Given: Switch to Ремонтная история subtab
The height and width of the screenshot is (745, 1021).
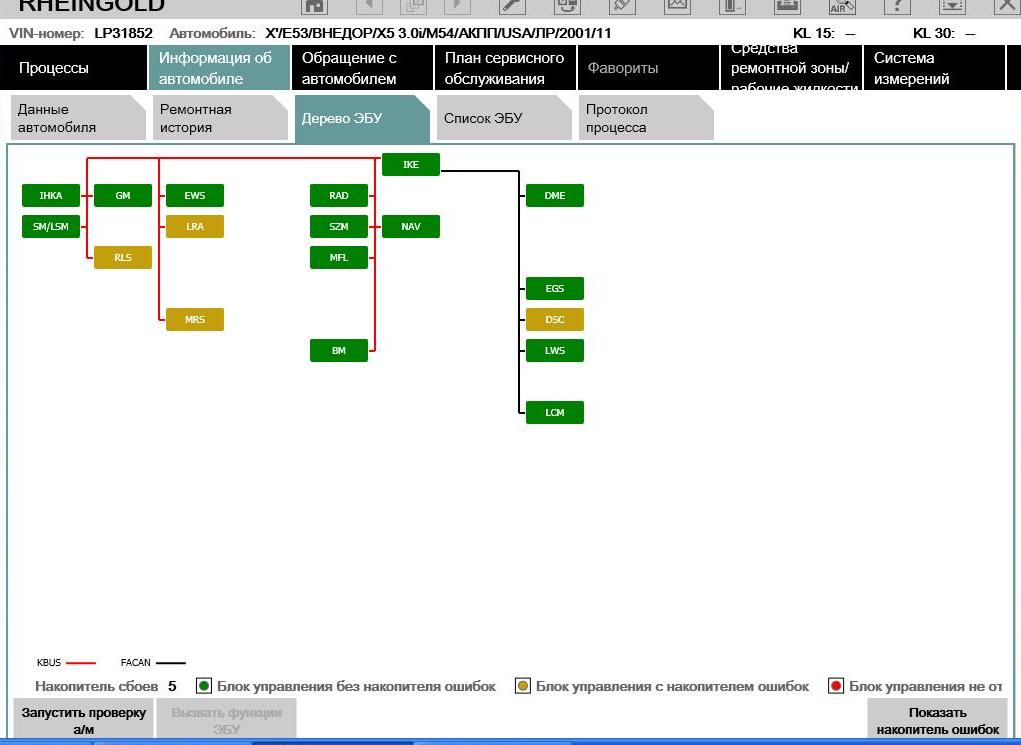Looking at the screenshot, I should pos(220,118).
